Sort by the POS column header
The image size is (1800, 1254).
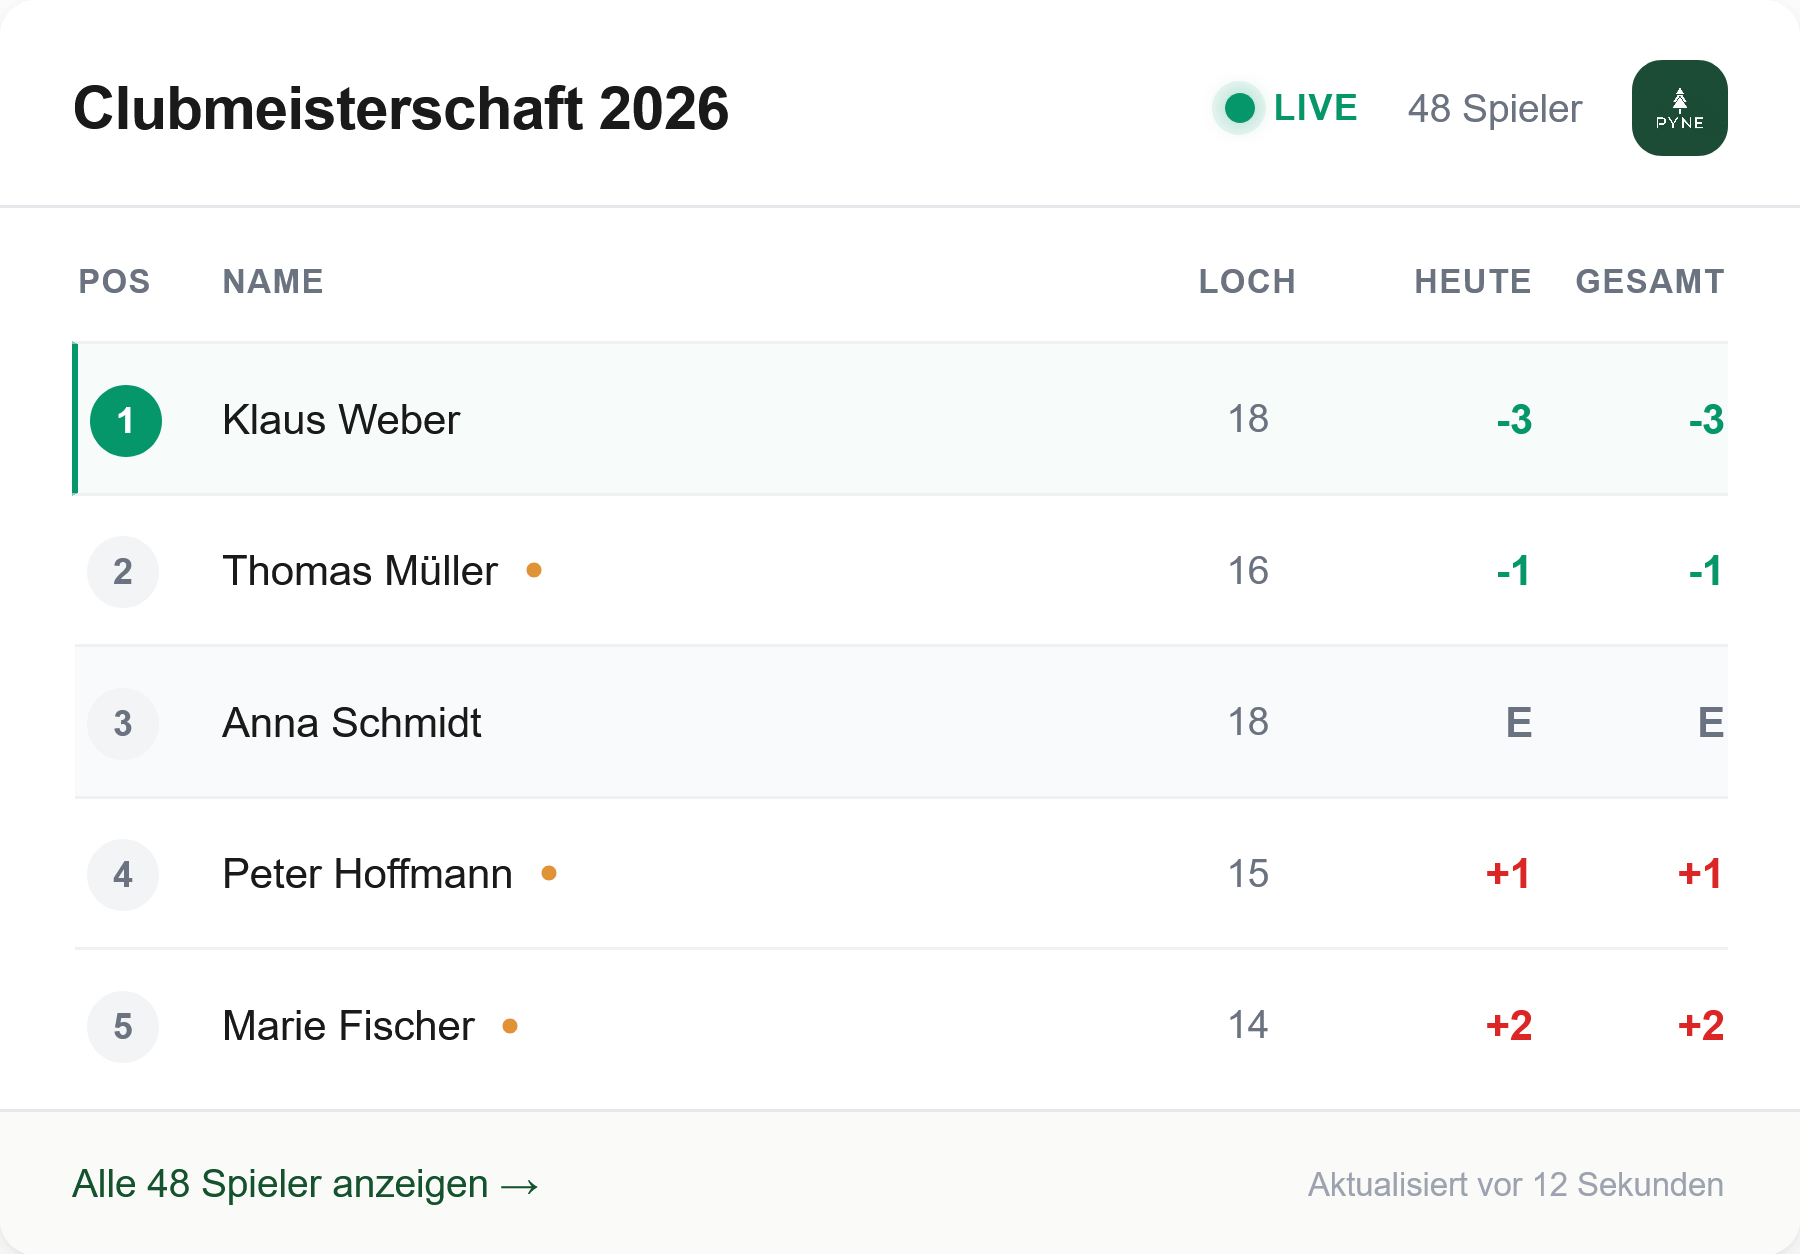click(x=114, y=282)
